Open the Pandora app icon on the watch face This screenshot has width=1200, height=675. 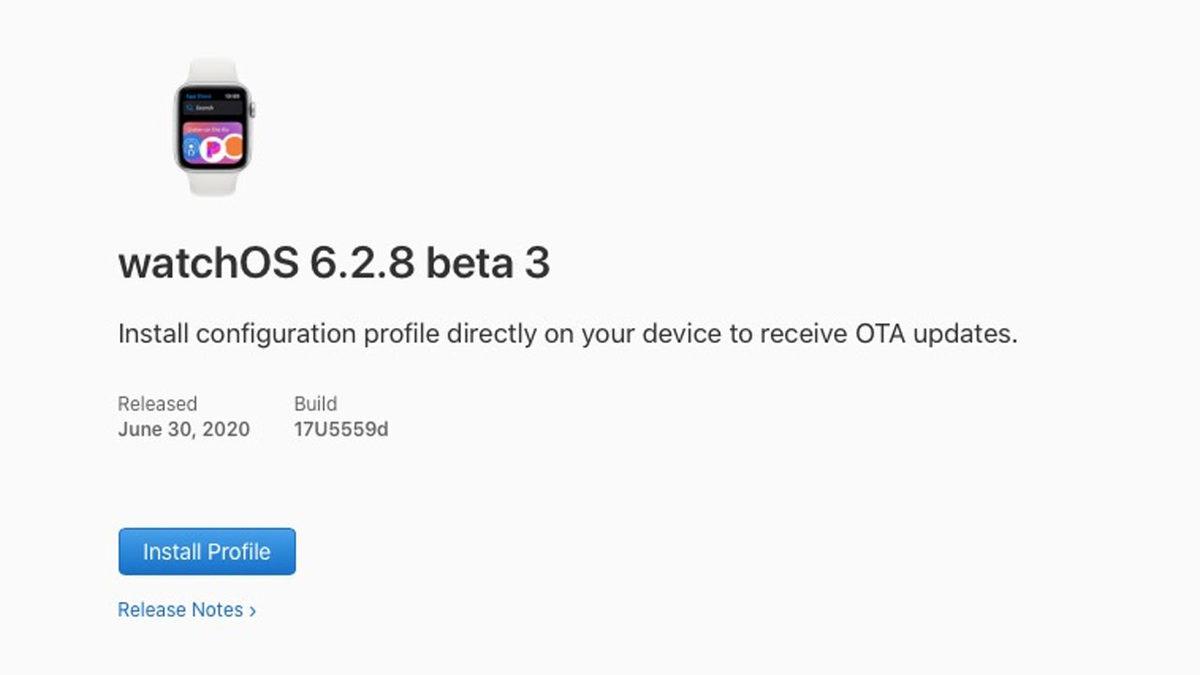pos(213,148)
